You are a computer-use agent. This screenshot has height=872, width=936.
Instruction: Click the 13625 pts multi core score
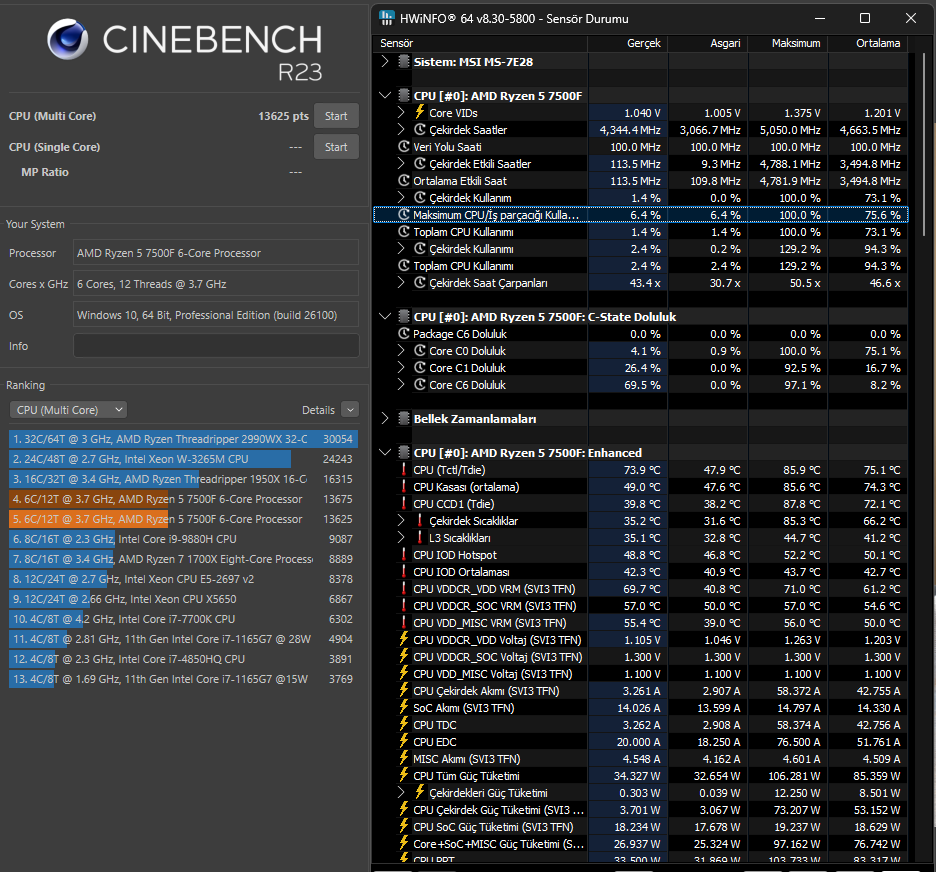[x=283, y=116]
